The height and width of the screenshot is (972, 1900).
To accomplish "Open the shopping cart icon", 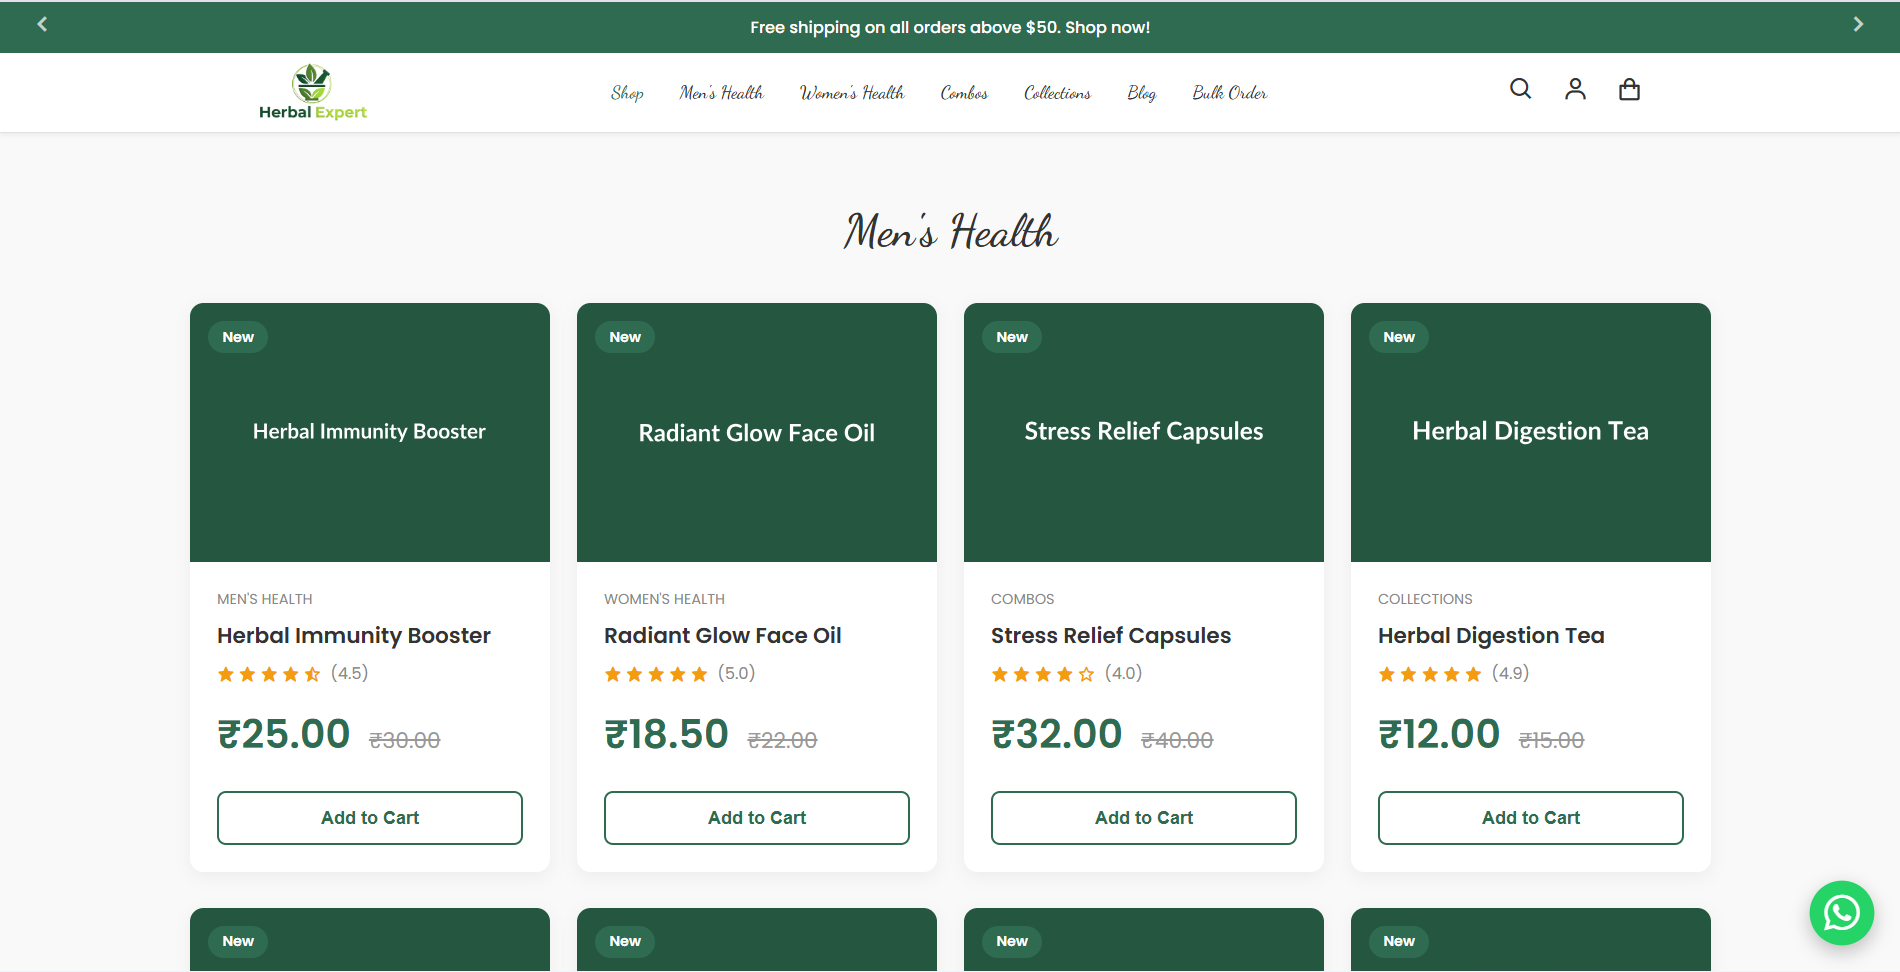I will (1629, 89).
